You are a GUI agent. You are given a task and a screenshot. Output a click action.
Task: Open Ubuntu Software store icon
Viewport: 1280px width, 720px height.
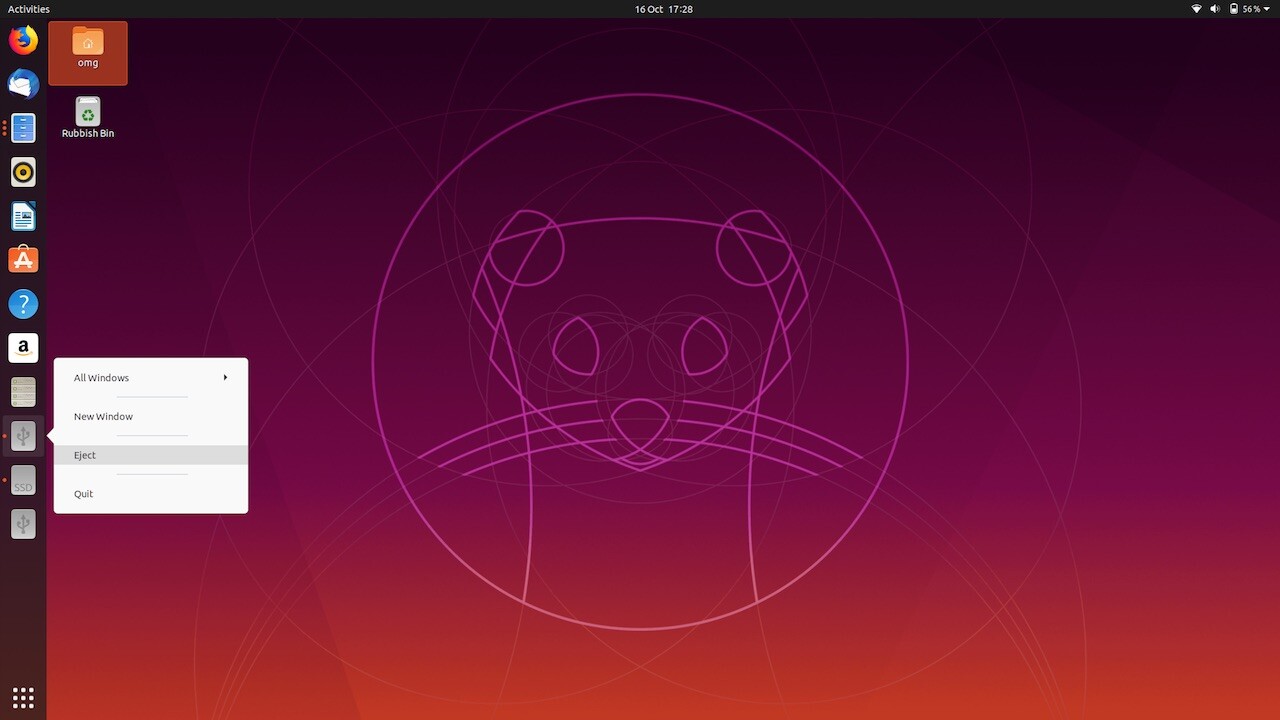click(23, 260)
